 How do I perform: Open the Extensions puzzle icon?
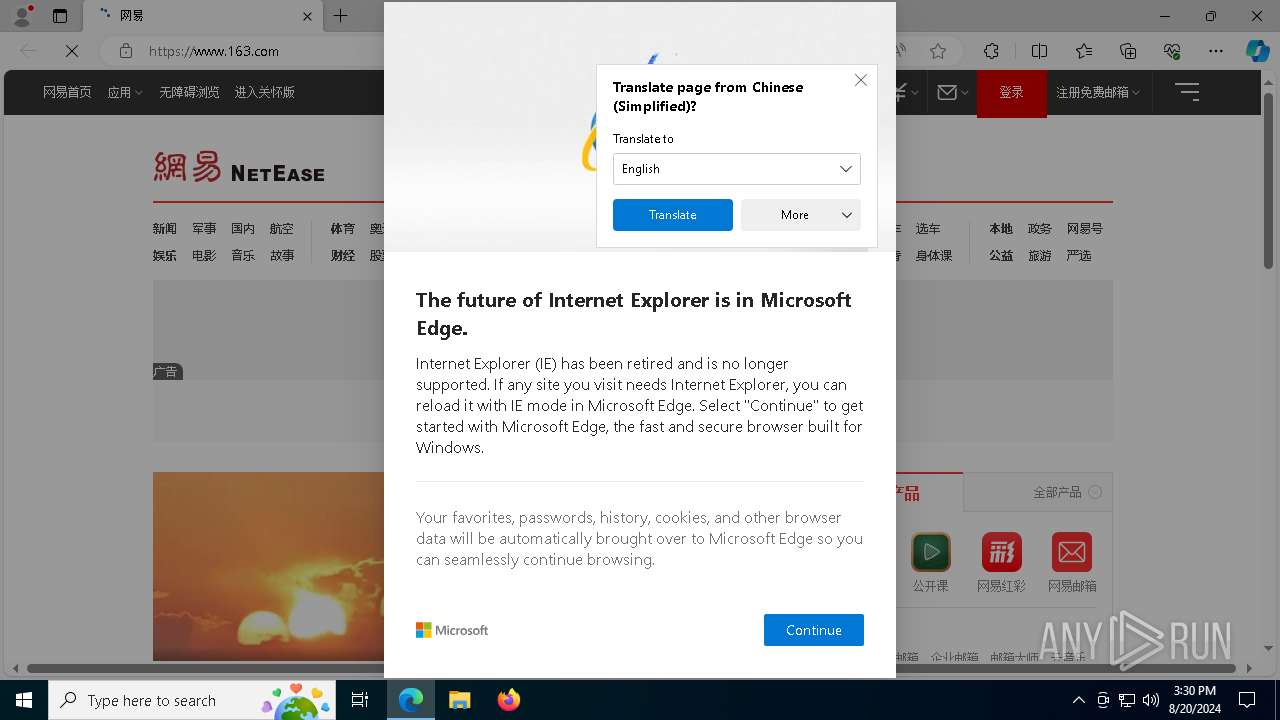(x=991, y=51)
